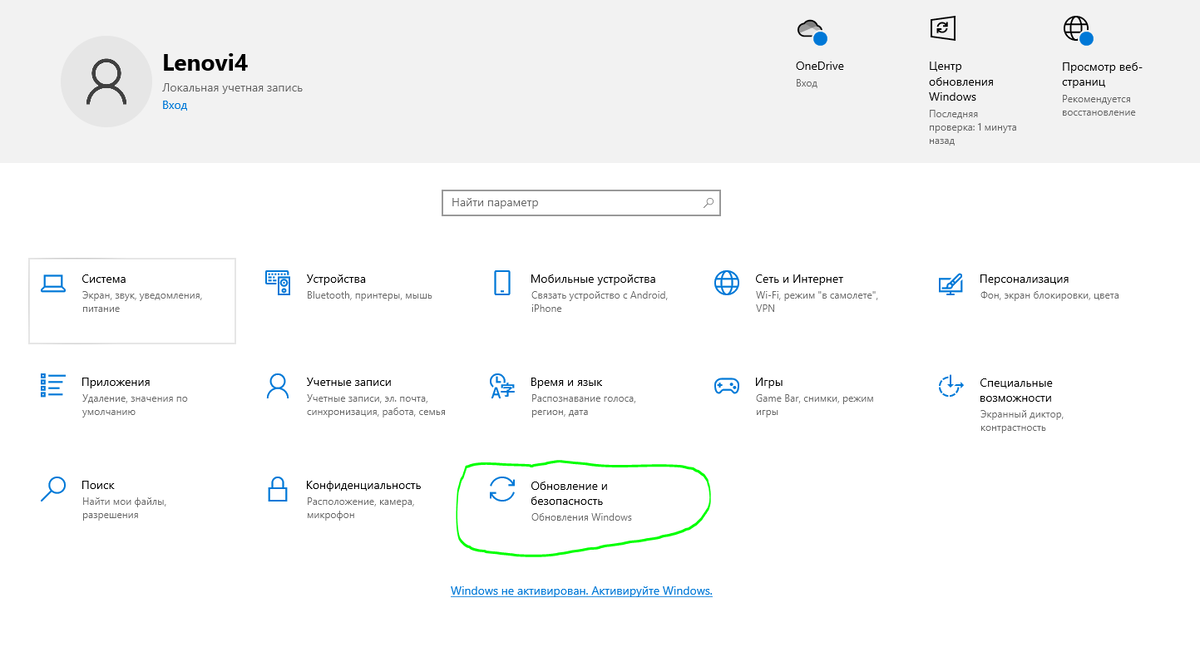Click the web browsing globe icon
Viewport: 1200px width, 672px height.
(1078, 30)
